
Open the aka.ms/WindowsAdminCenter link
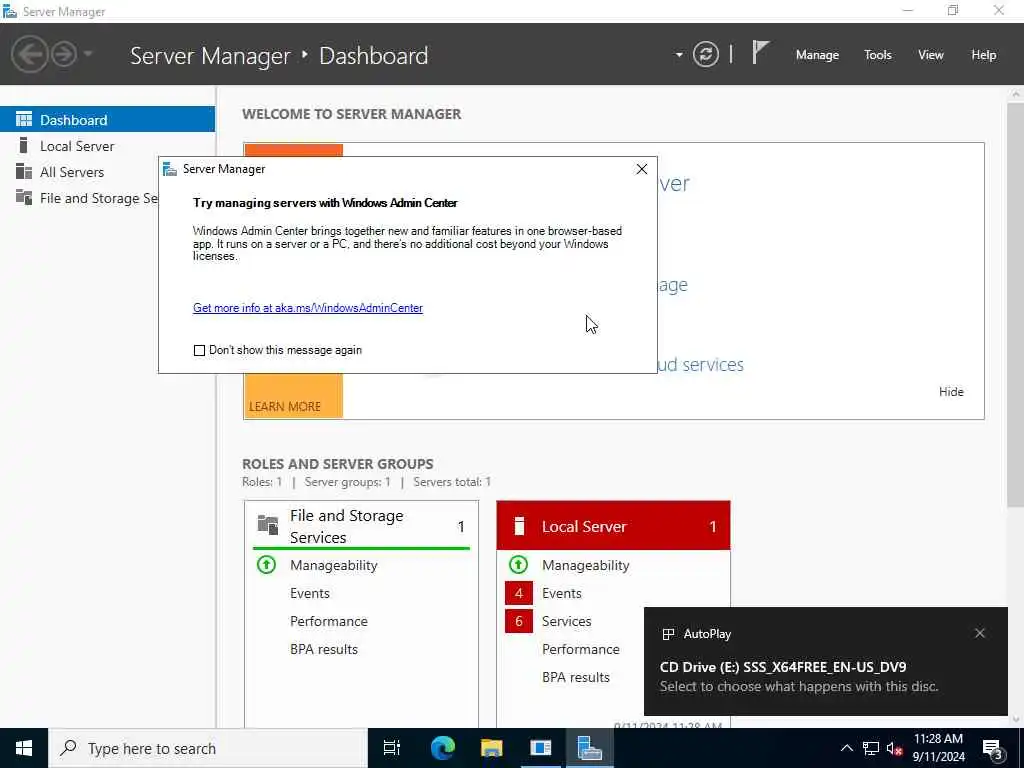pyautogui.click(x=308, y=308)
